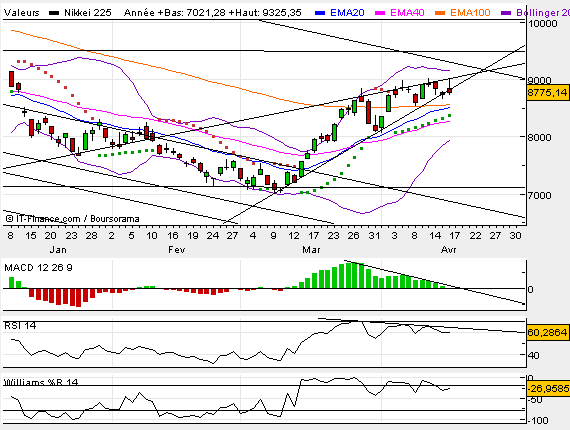Image resolution: width=570 pixels, height=430 pixels.
Task: Click the magenta EMA40 legend swatch
Action: pos(380,13)
